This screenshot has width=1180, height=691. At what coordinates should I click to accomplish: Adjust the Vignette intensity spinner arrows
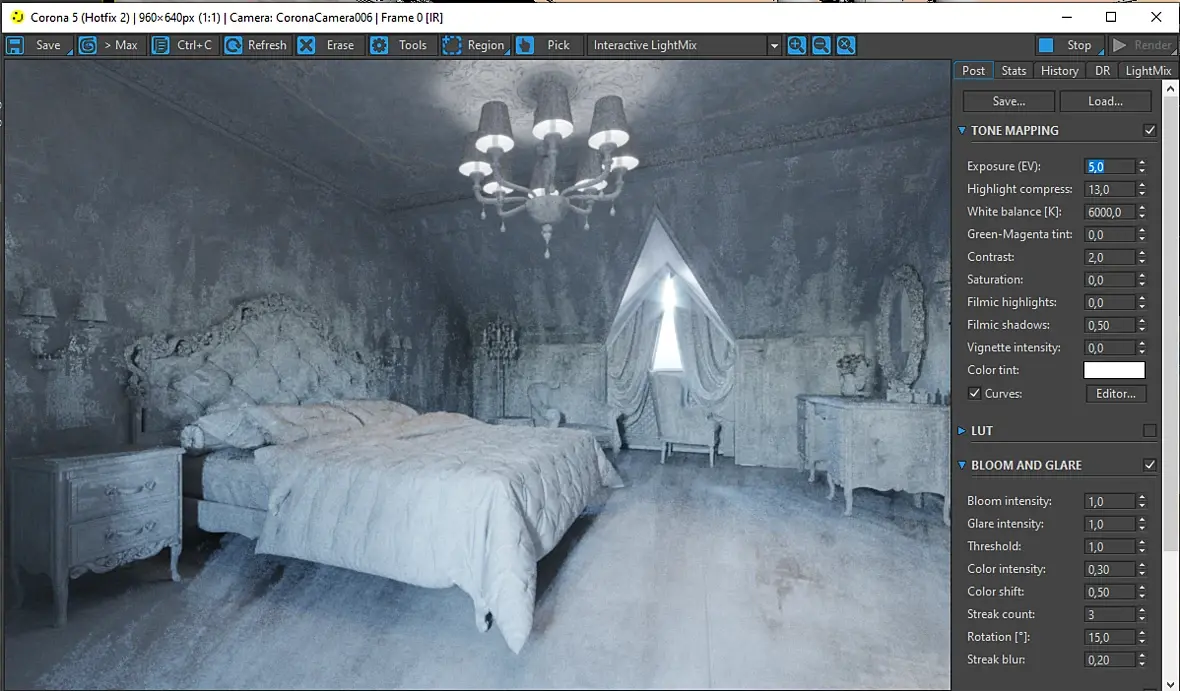point(1142,347)
